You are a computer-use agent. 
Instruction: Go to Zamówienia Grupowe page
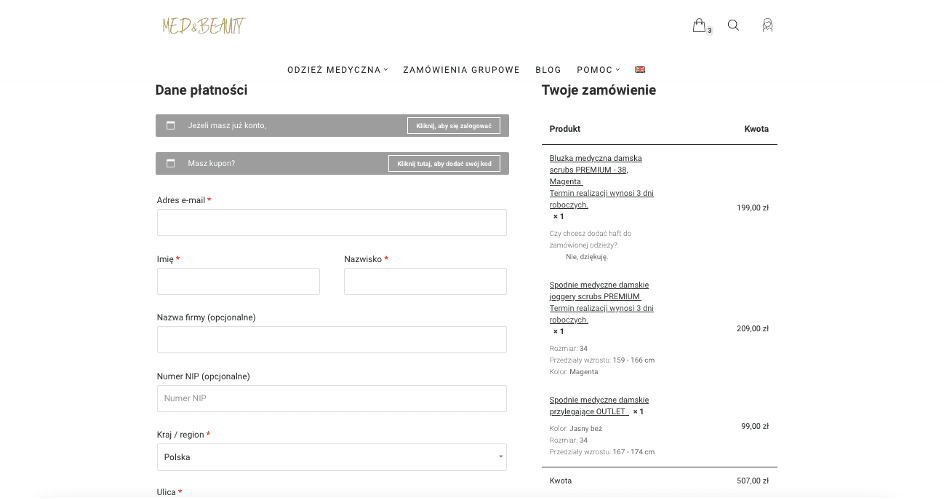[x=461, y=70]
